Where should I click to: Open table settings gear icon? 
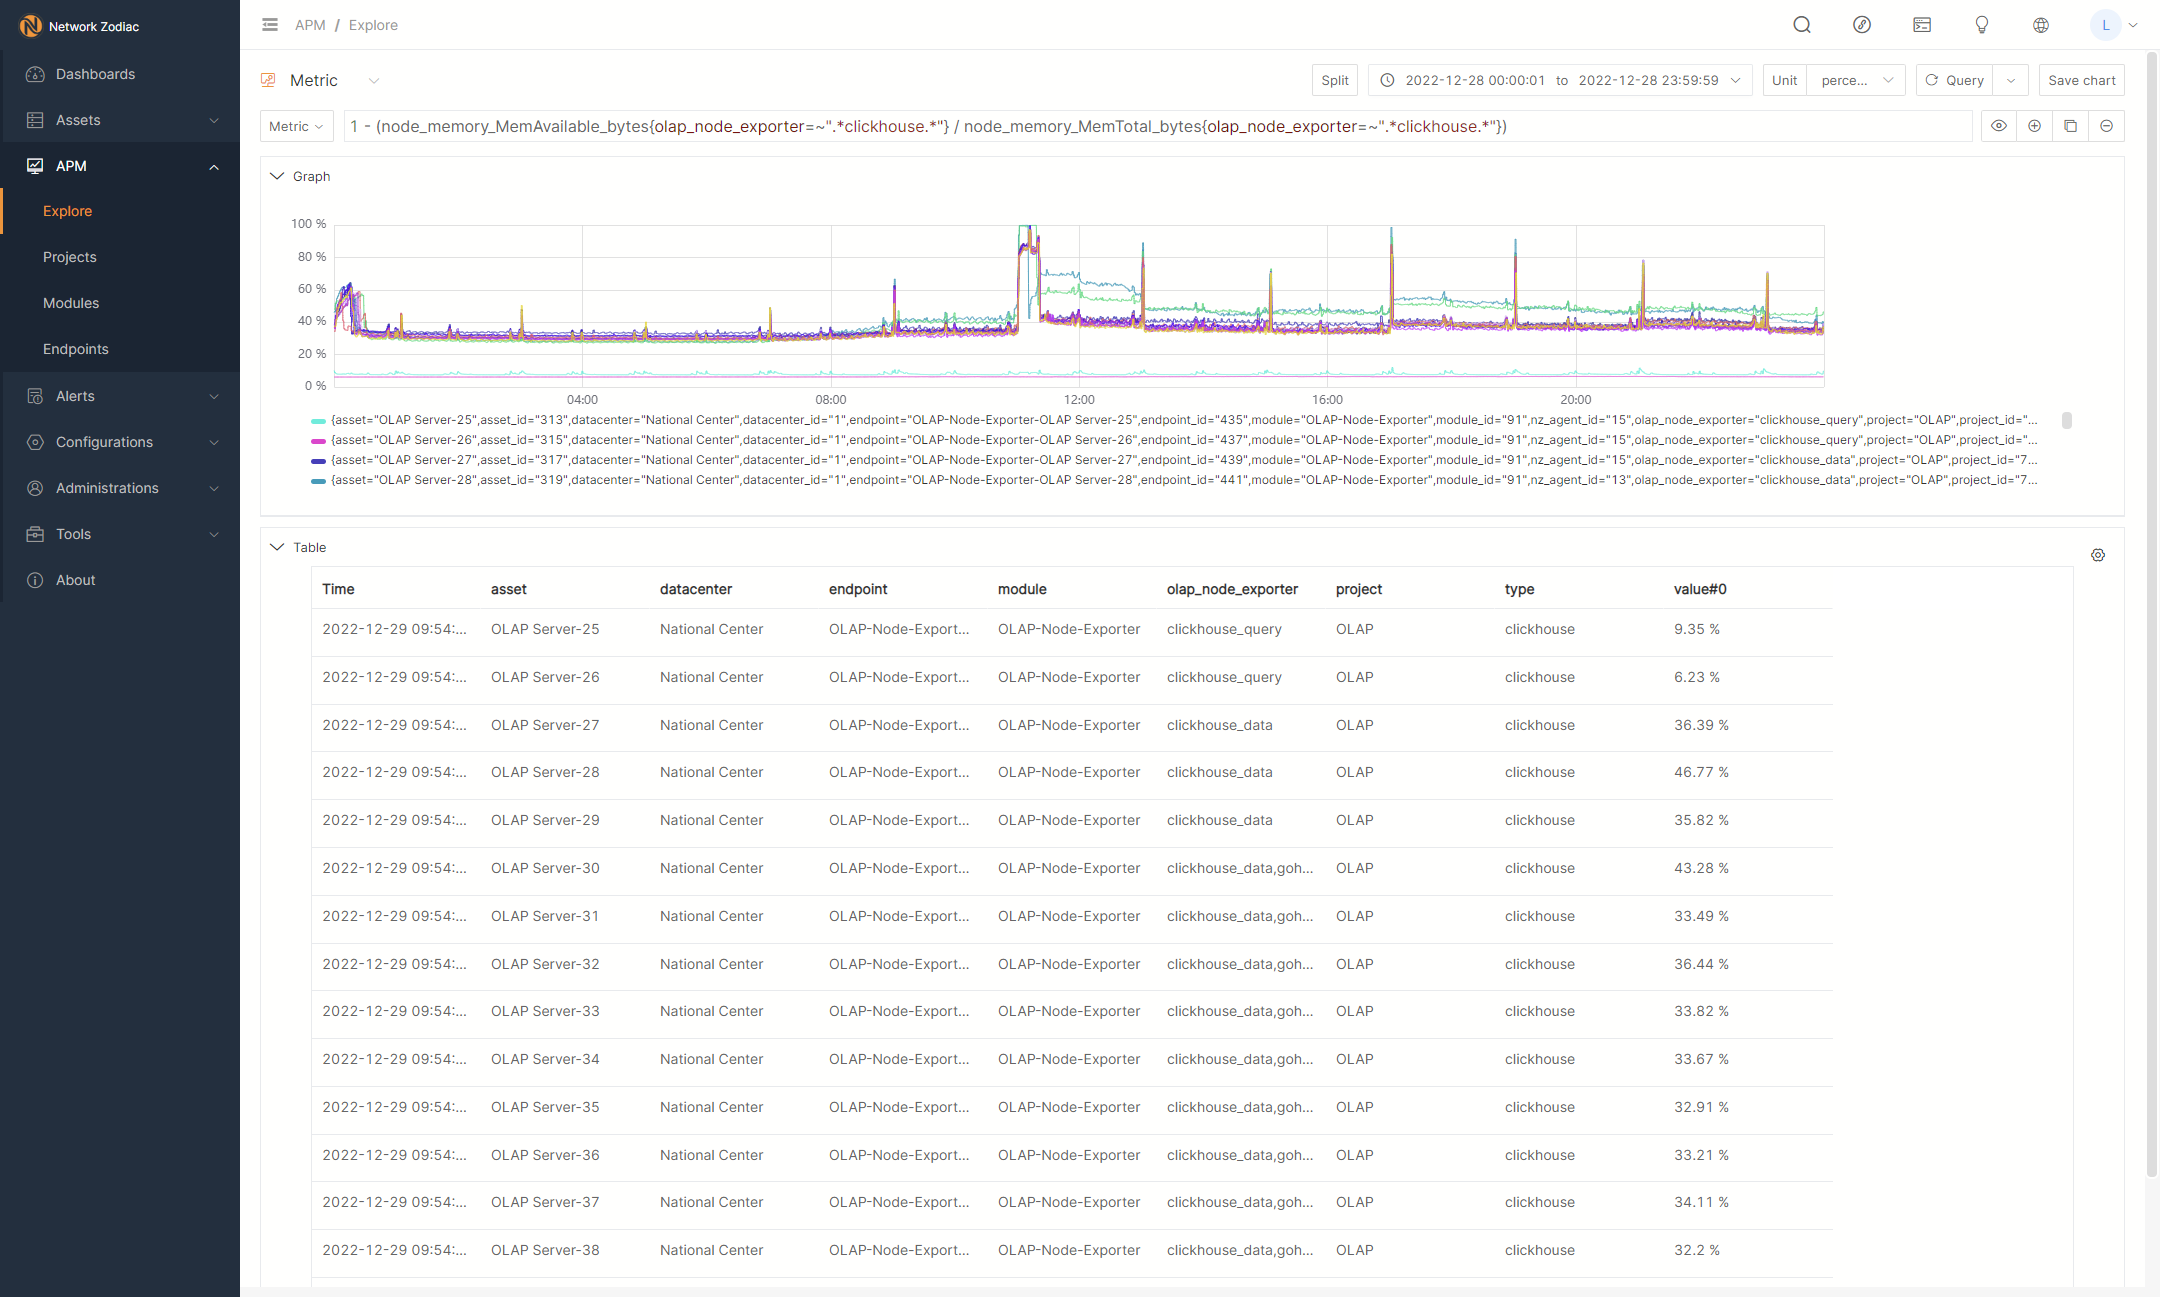click(2098, 555)
